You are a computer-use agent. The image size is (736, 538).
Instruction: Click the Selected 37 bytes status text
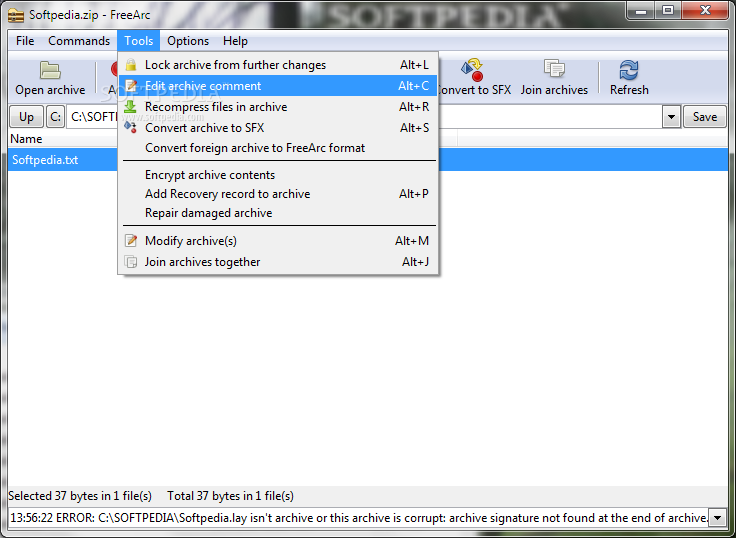pyautogui.click(x=80, y=496)
